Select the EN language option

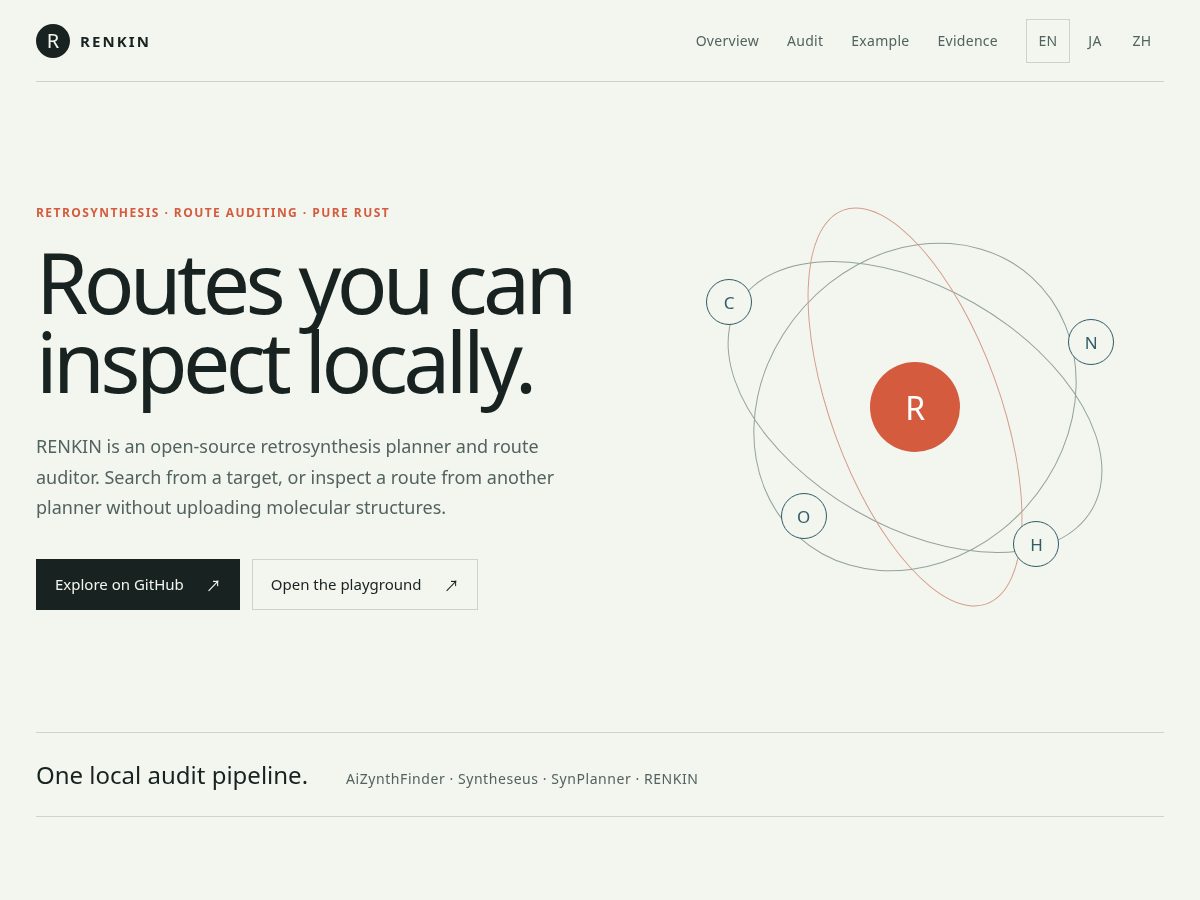1048,41
